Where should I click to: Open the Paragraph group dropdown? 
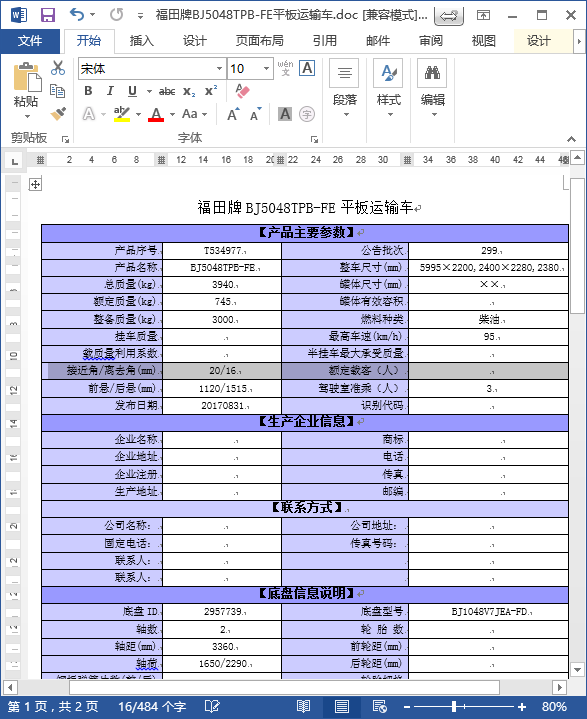(344, 88)
